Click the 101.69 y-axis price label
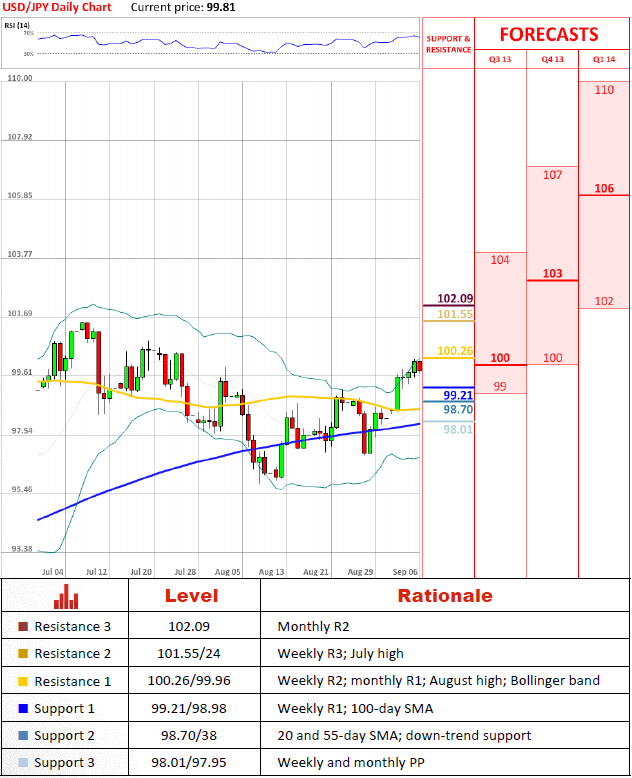The image size is (632, 778). pos(20,313)
